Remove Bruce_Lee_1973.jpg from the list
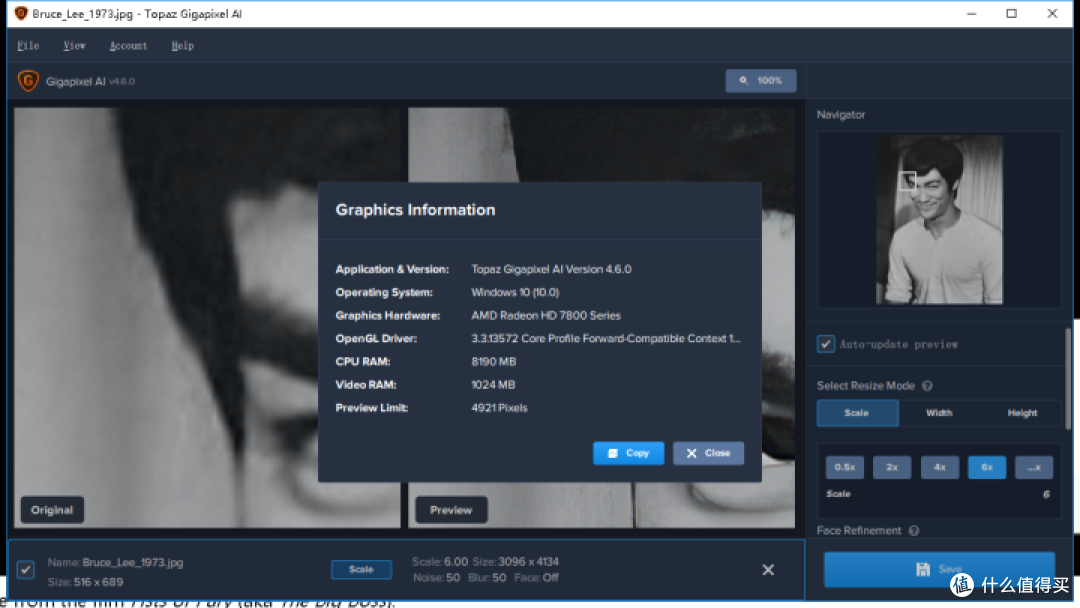 [x=768, y=569]
